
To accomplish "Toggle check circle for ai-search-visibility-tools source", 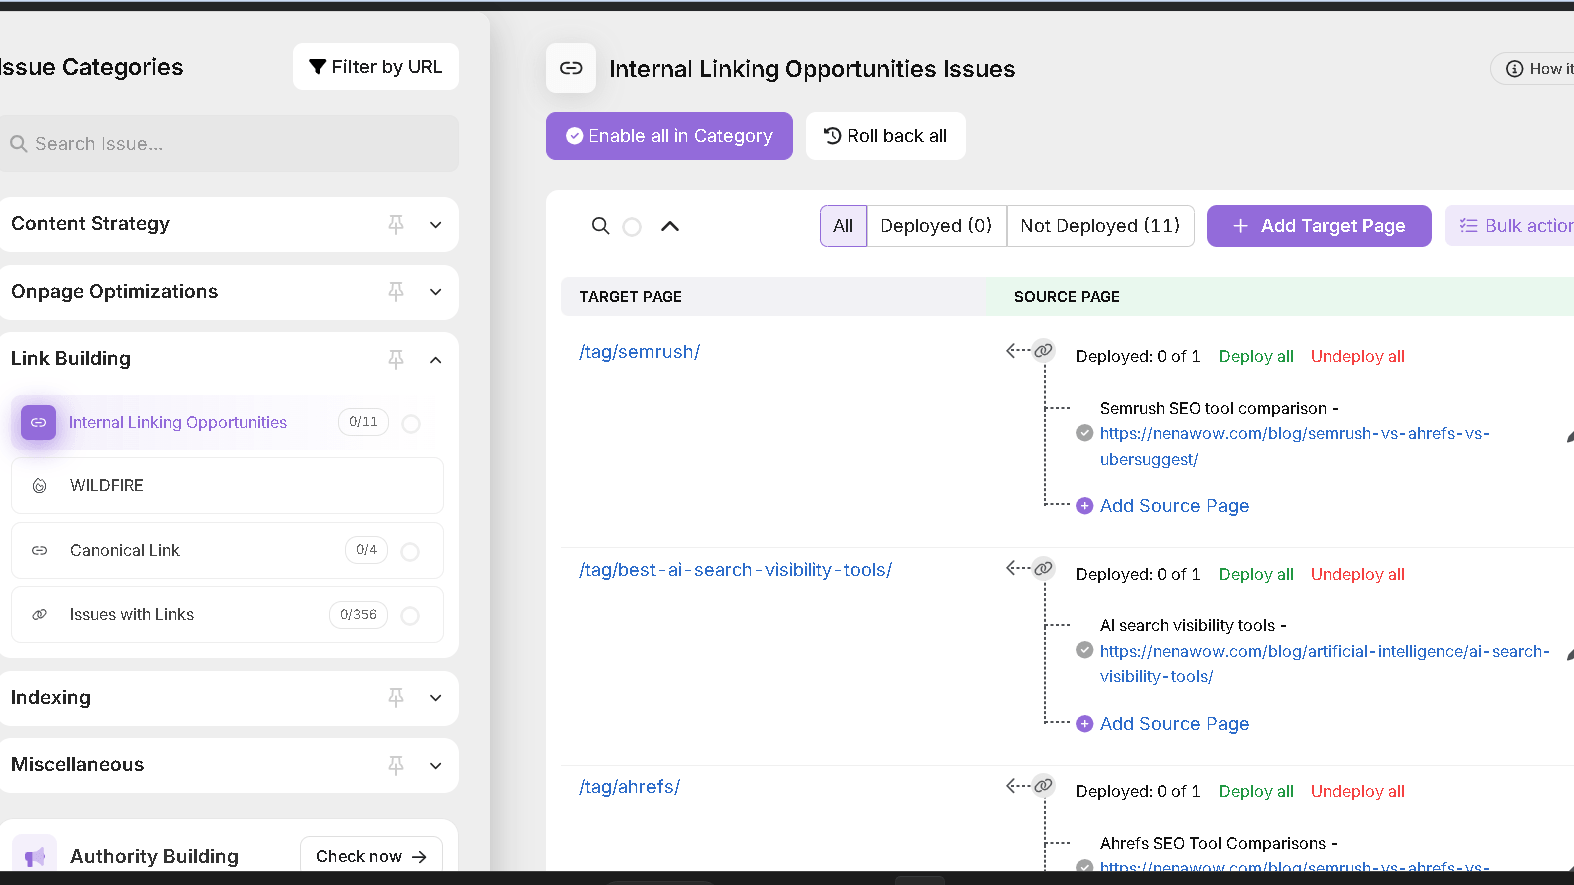I will (x=1084, y=650).
